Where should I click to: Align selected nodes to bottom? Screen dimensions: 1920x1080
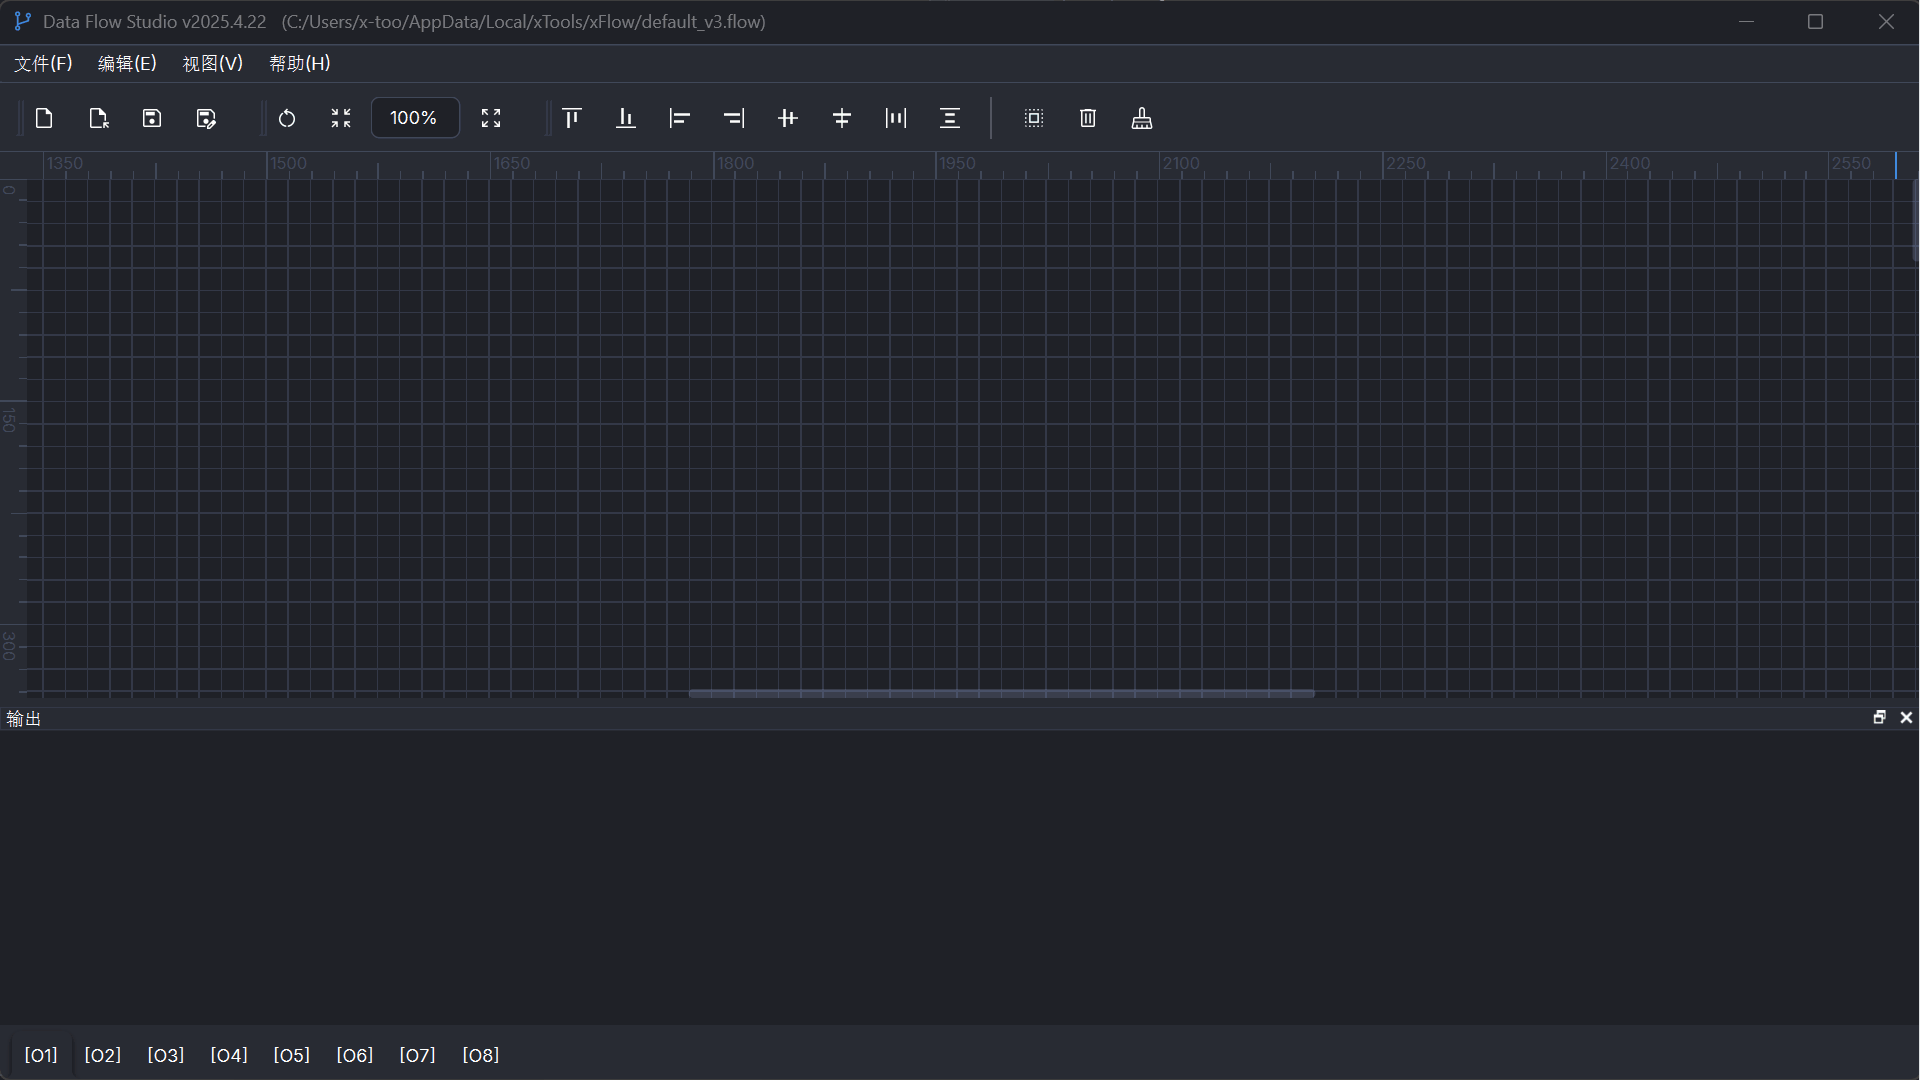(x=626, y=118)
